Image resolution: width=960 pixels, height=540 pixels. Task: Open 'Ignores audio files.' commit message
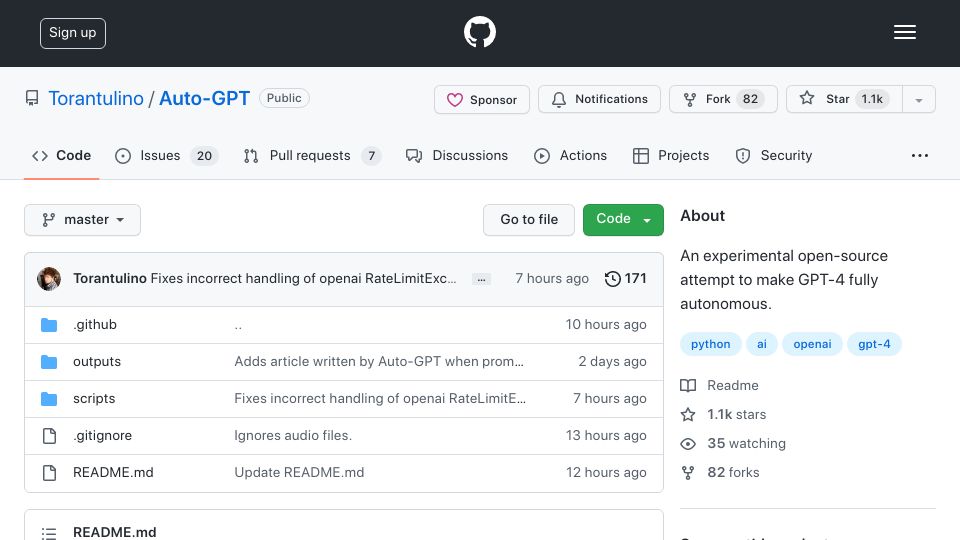293,435
